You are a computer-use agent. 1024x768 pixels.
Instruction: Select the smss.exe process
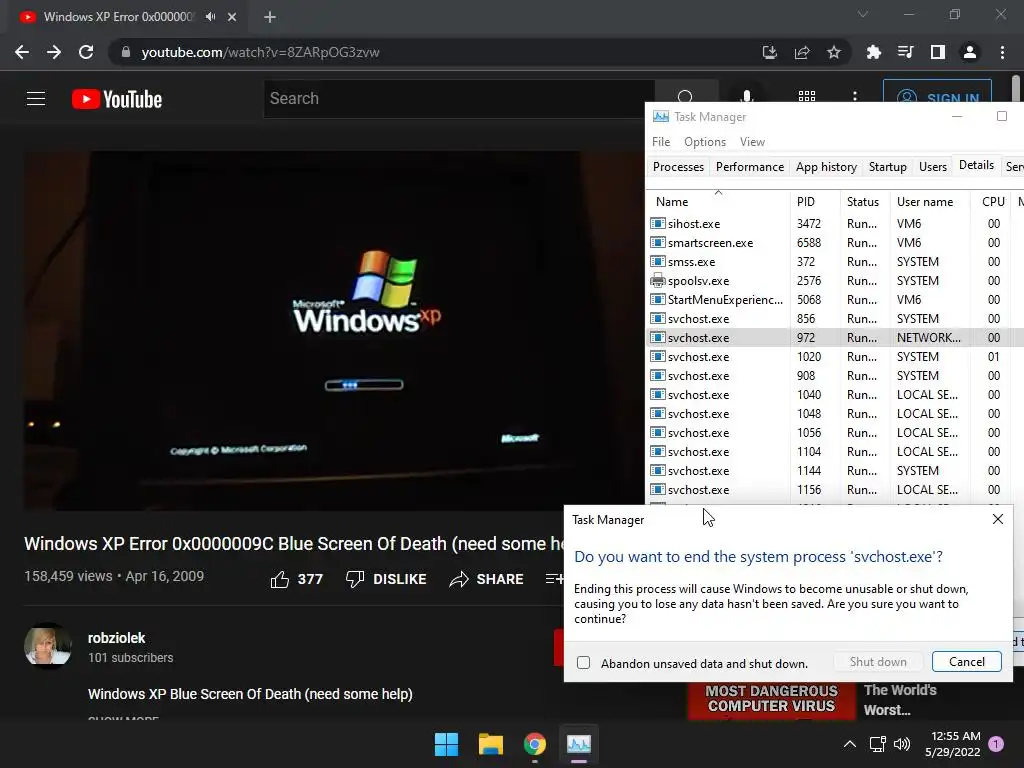point(835,261)
